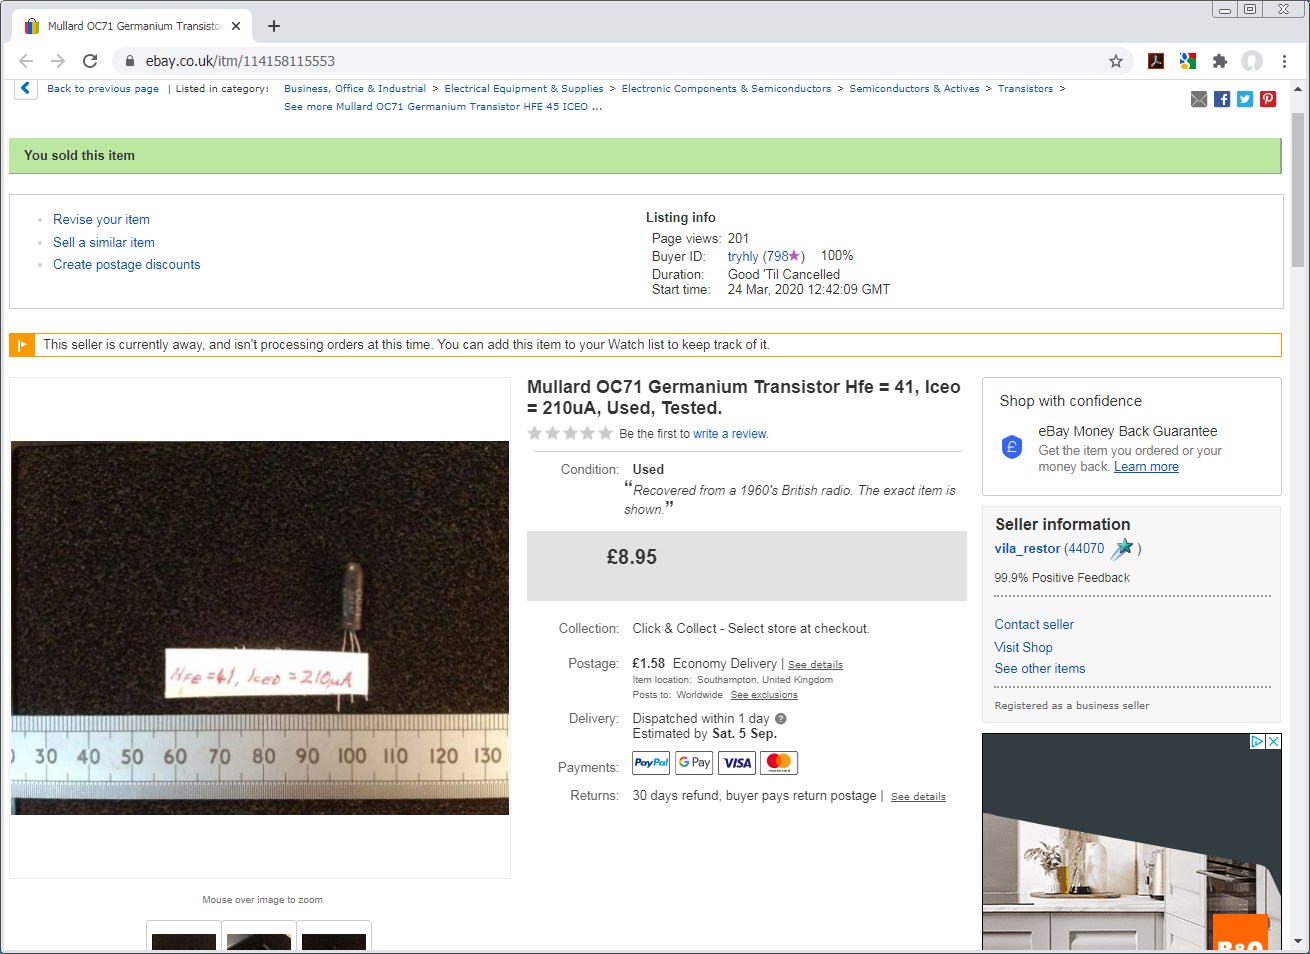
Task: Click the main transistor product image
Action: click(260, 628)
